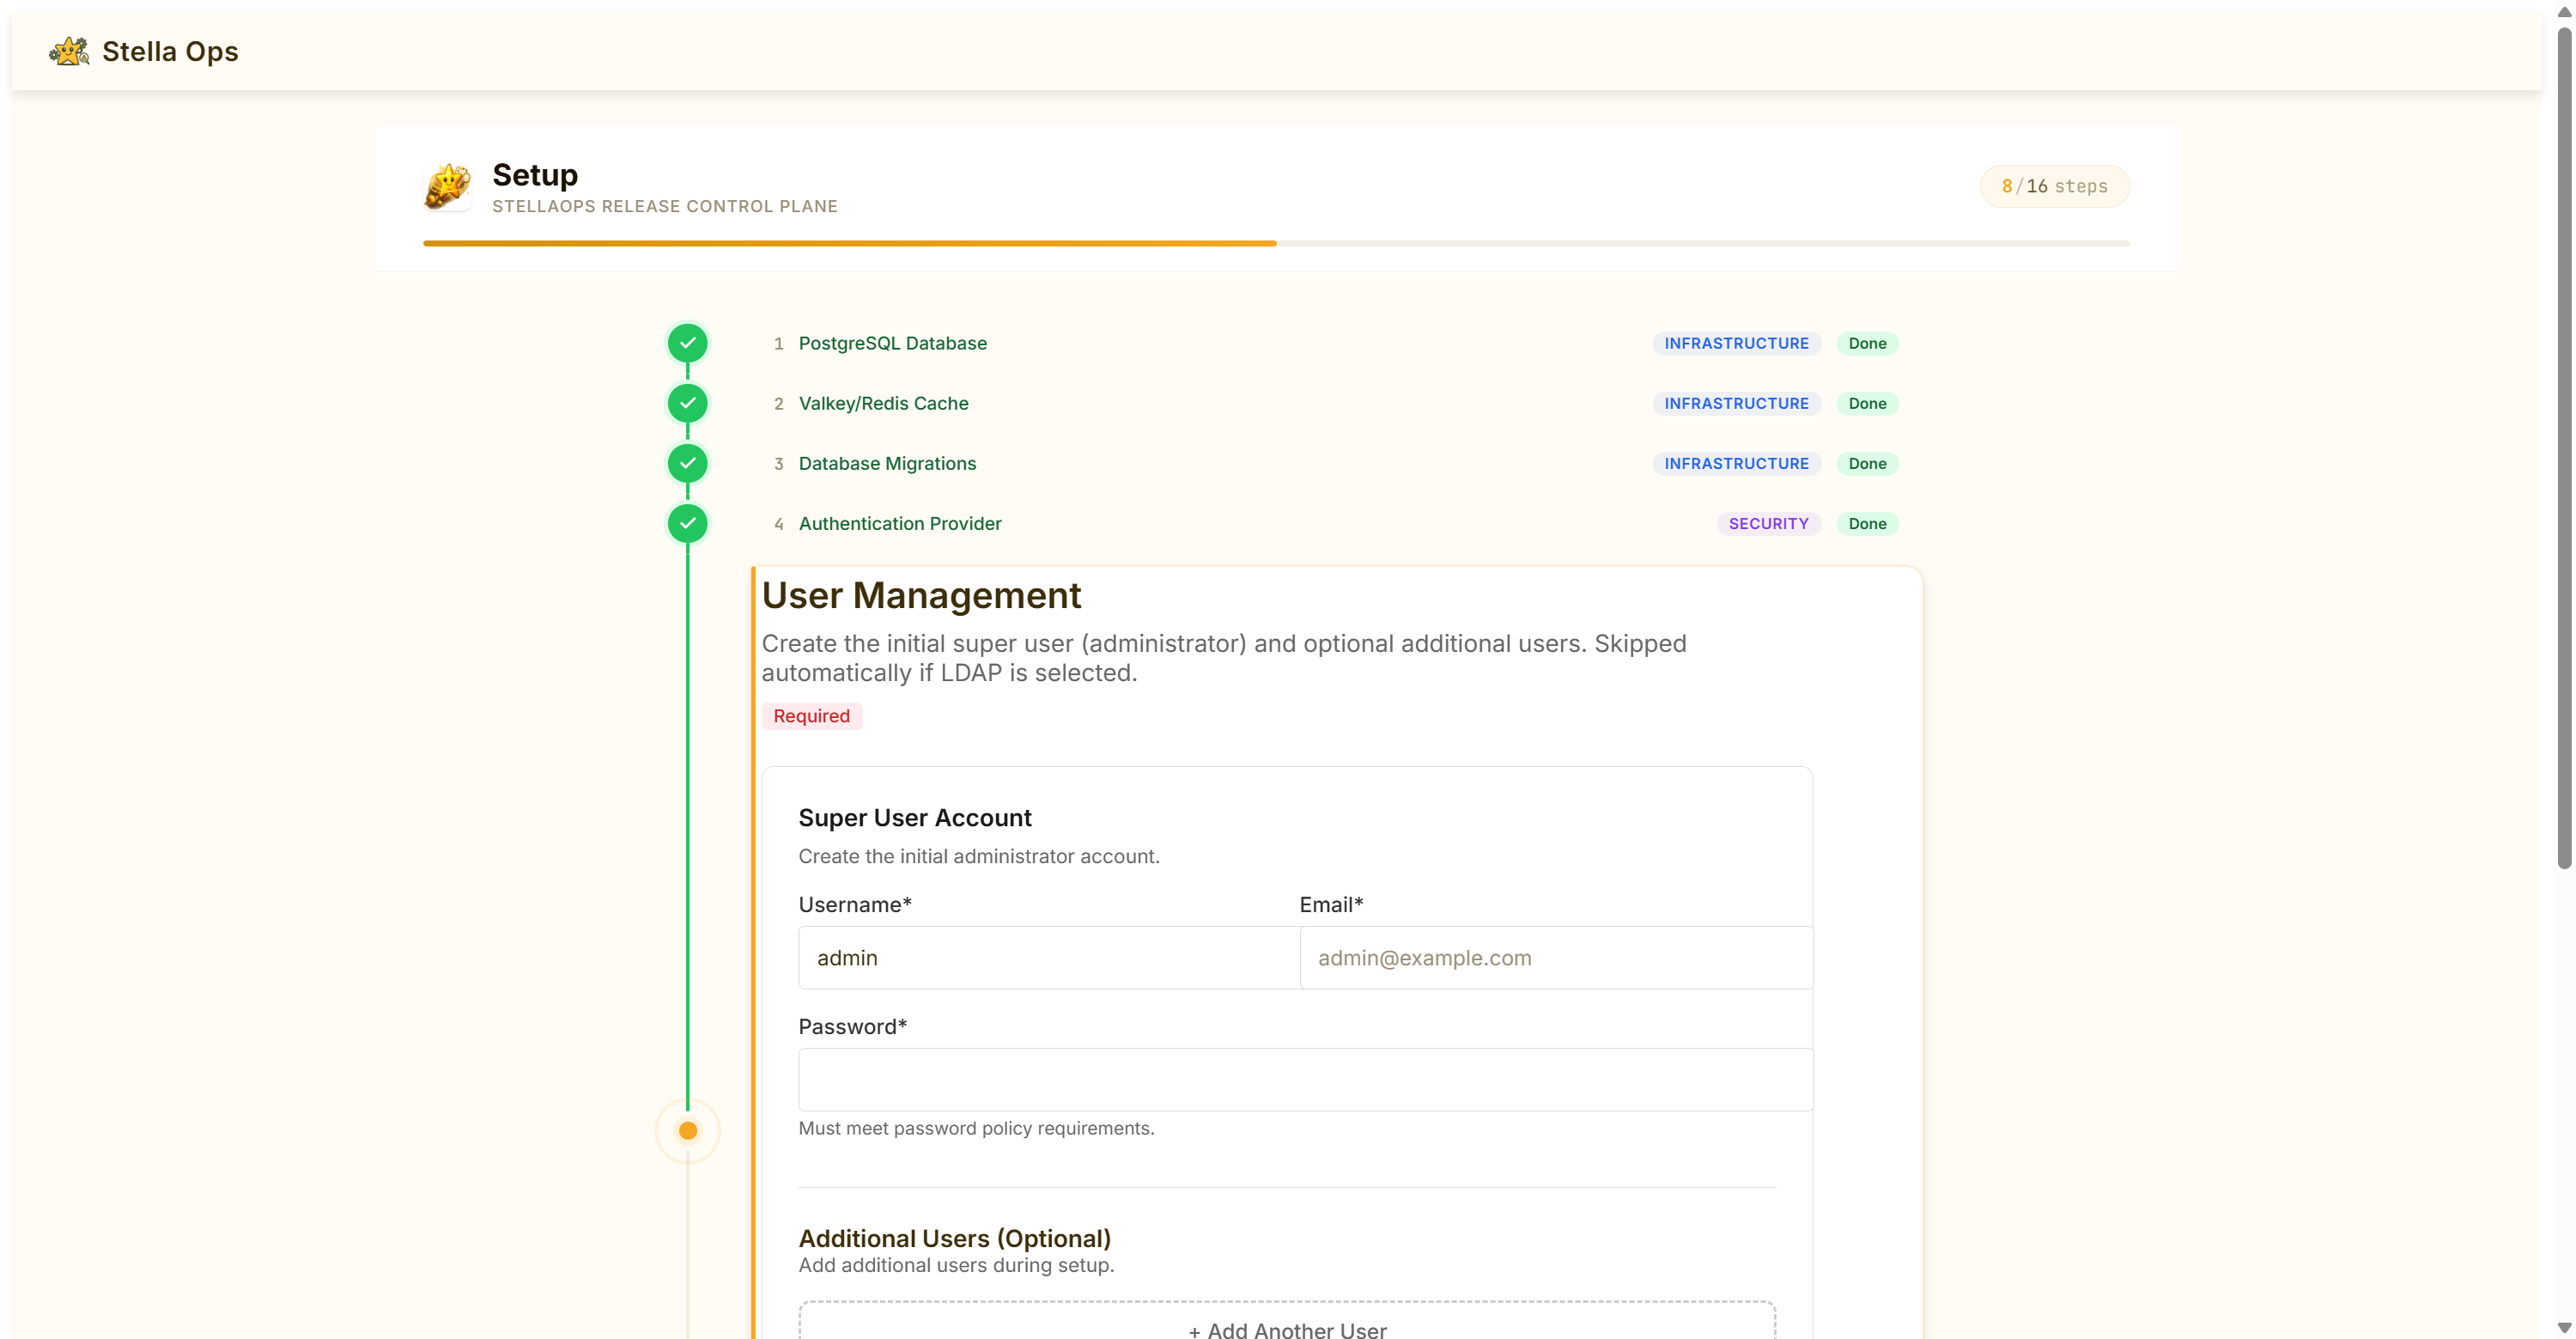Open the Authentication Provider step
The width and height of the screenshot is (2576, 1339).
[x=899, y=523]
